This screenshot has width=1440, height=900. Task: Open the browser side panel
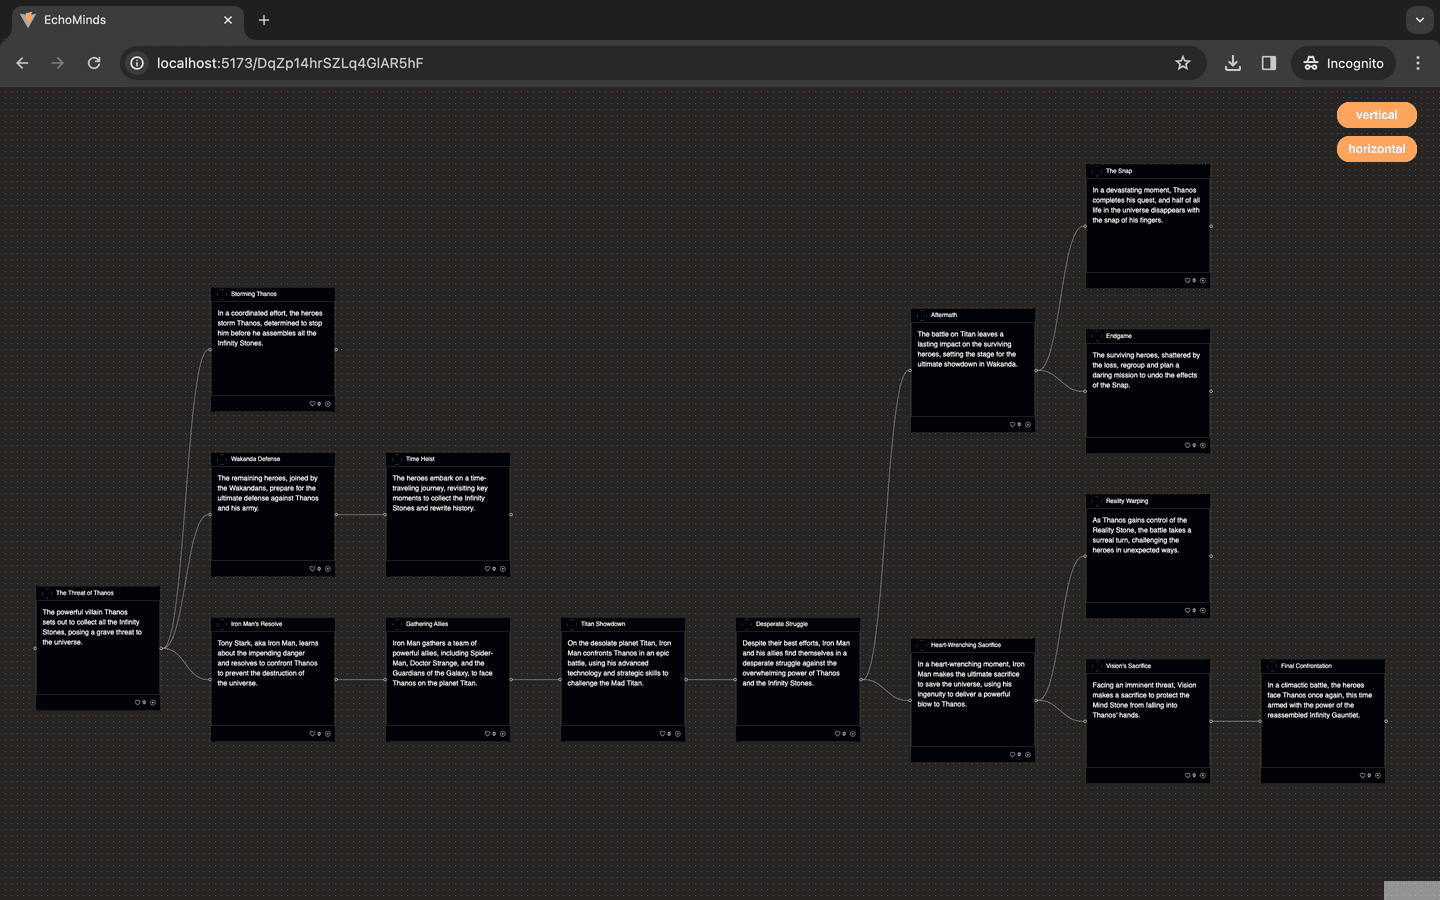(x=1269, y=63)
